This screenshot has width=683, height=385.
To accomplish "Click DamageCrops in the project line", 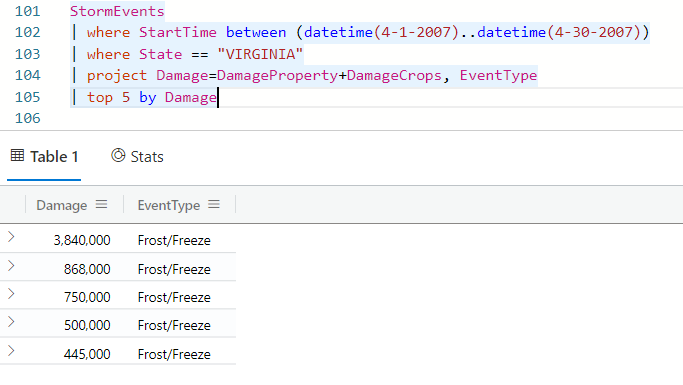I will pyautogui.click(x=394, y=76).
